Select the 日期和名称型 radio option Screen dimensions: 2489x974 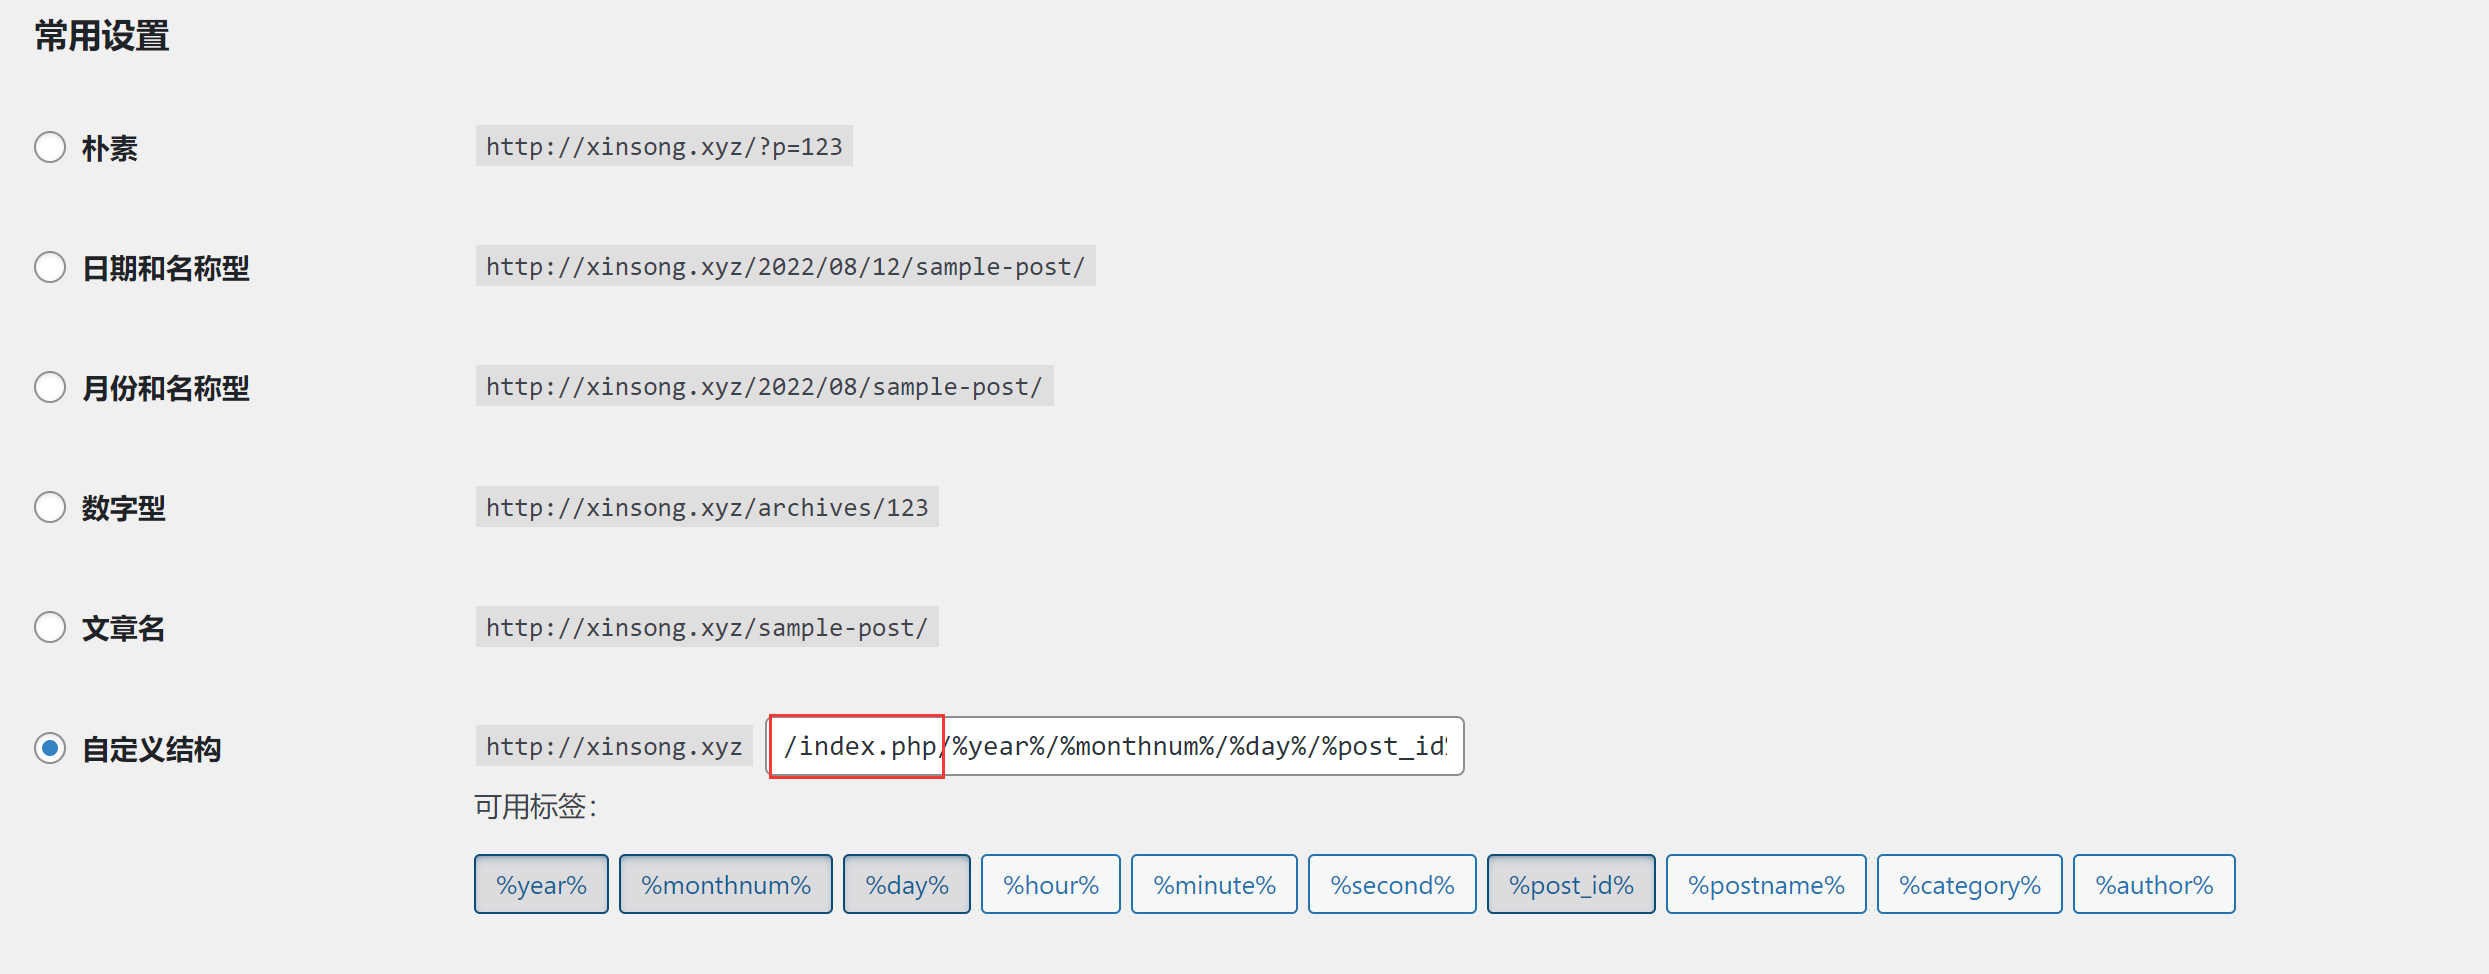point(50,267)
